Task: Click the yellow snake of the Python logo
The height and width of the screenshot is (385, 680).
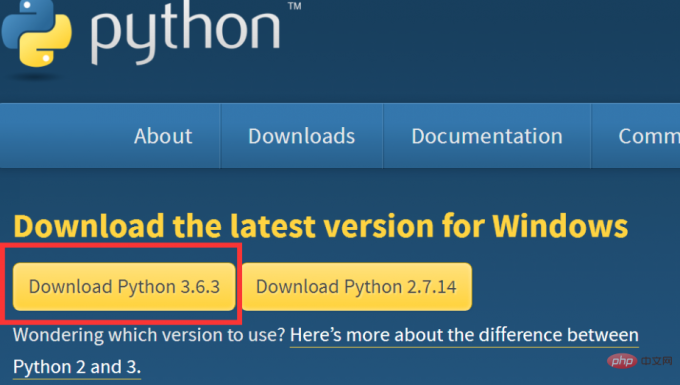Action: [x=49, y=43]
